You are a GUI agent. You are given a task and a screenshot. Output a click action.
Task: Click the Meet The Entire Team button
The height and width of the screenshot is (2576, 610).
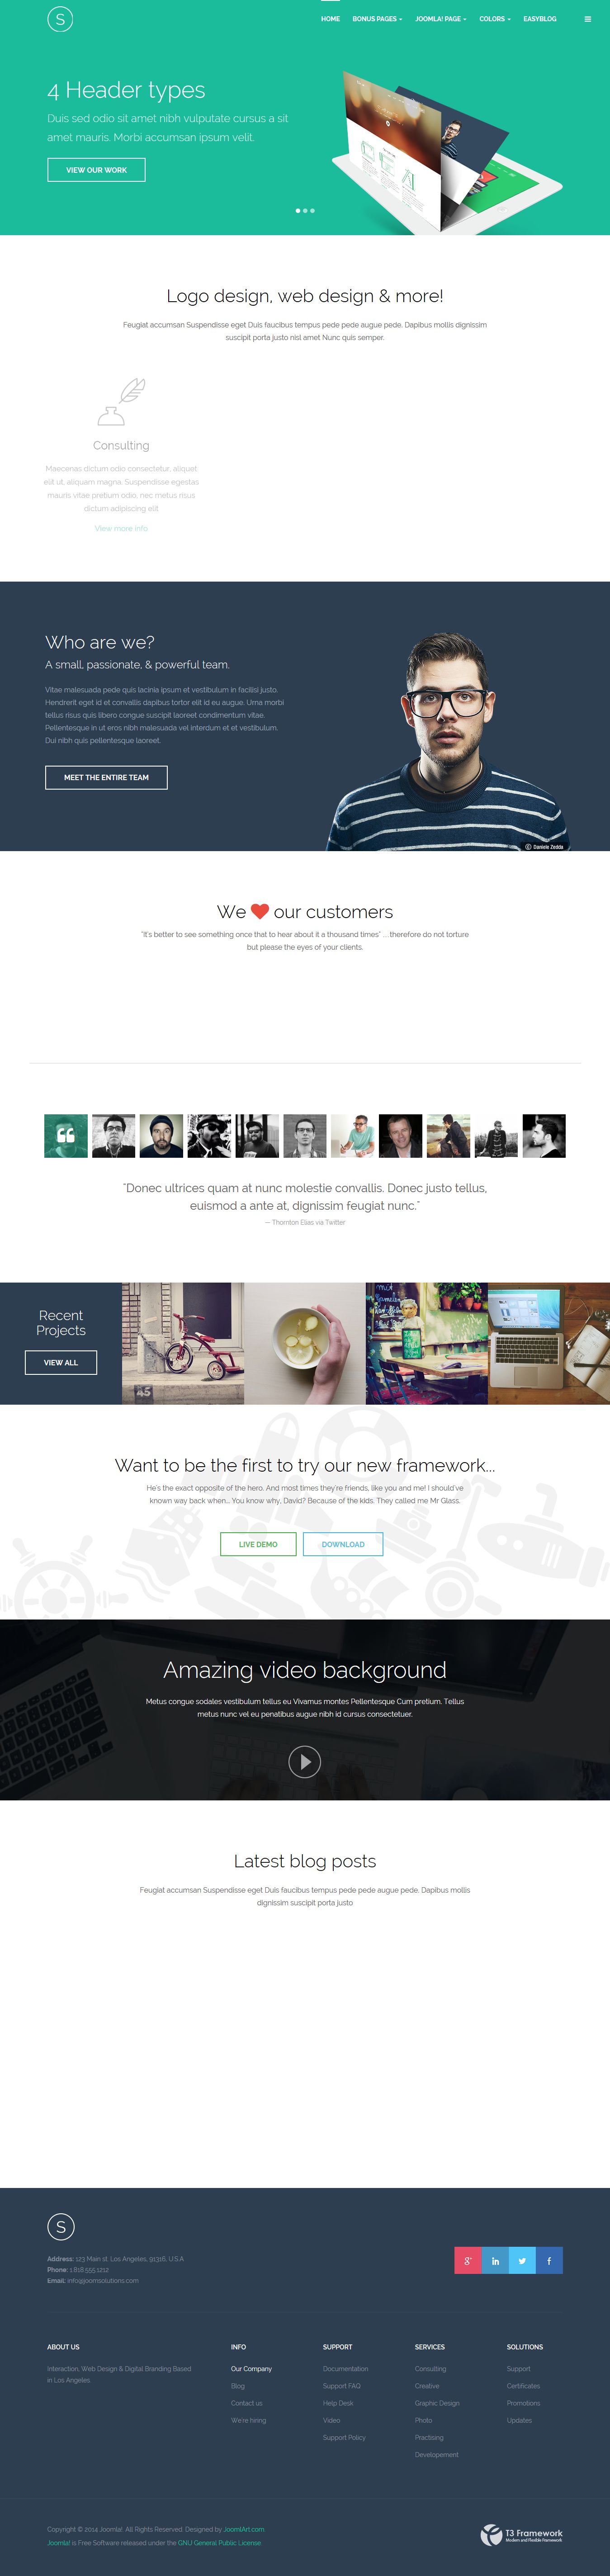[x=106, y=777]
